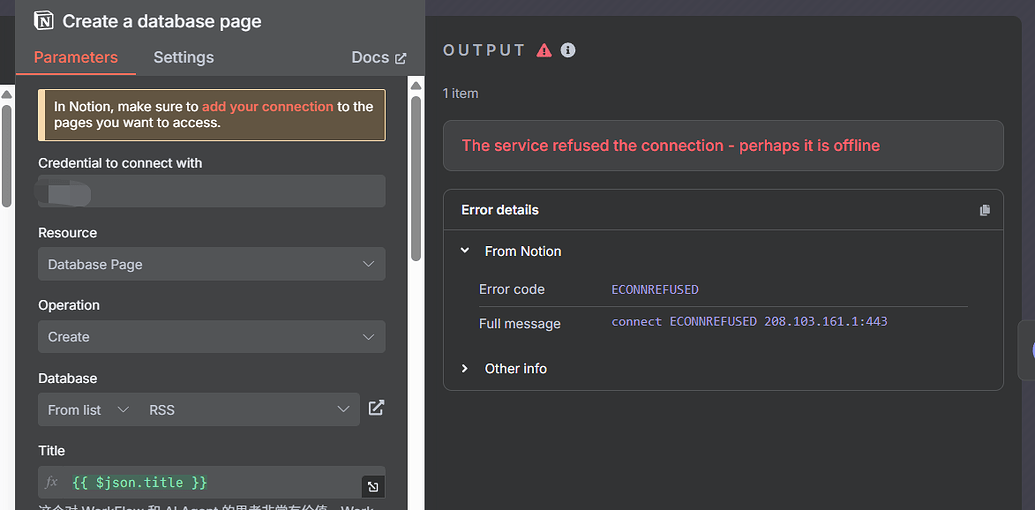
Task: Click the Credential to connect with field
Action: [x=211, y=191]
